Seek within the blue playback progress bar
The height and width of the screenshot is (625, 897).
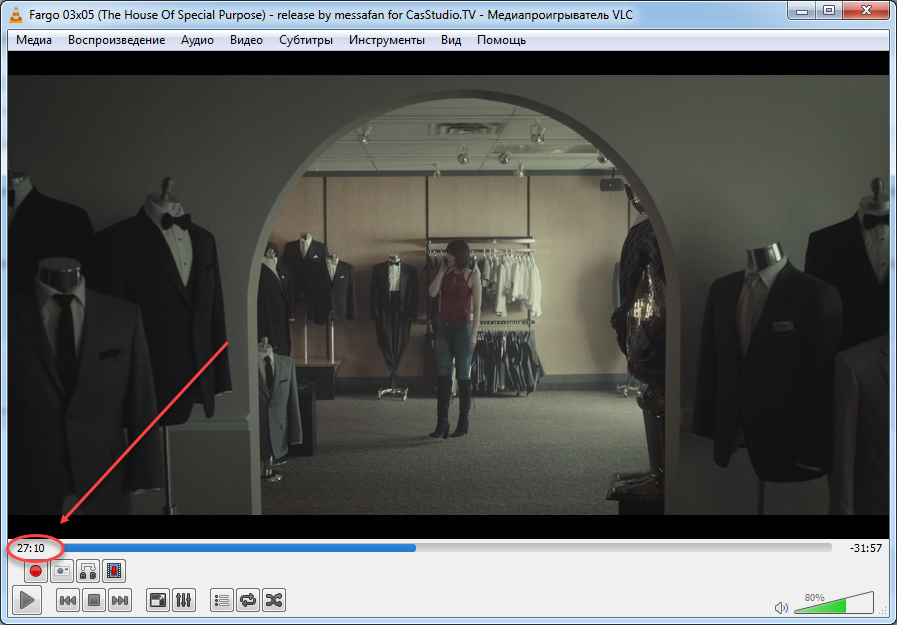pyautogui.click(x=448, y=548)
